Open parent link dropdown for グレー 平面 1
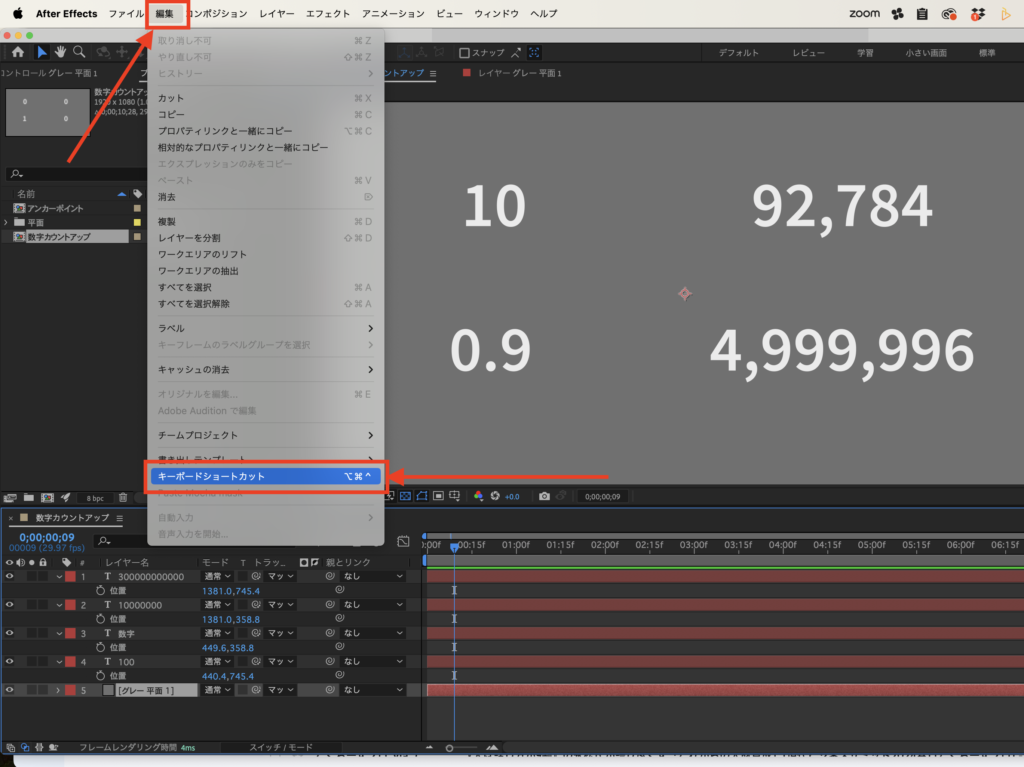Image resolution: width=1024 pixels, height=767 pixels. 371,690
